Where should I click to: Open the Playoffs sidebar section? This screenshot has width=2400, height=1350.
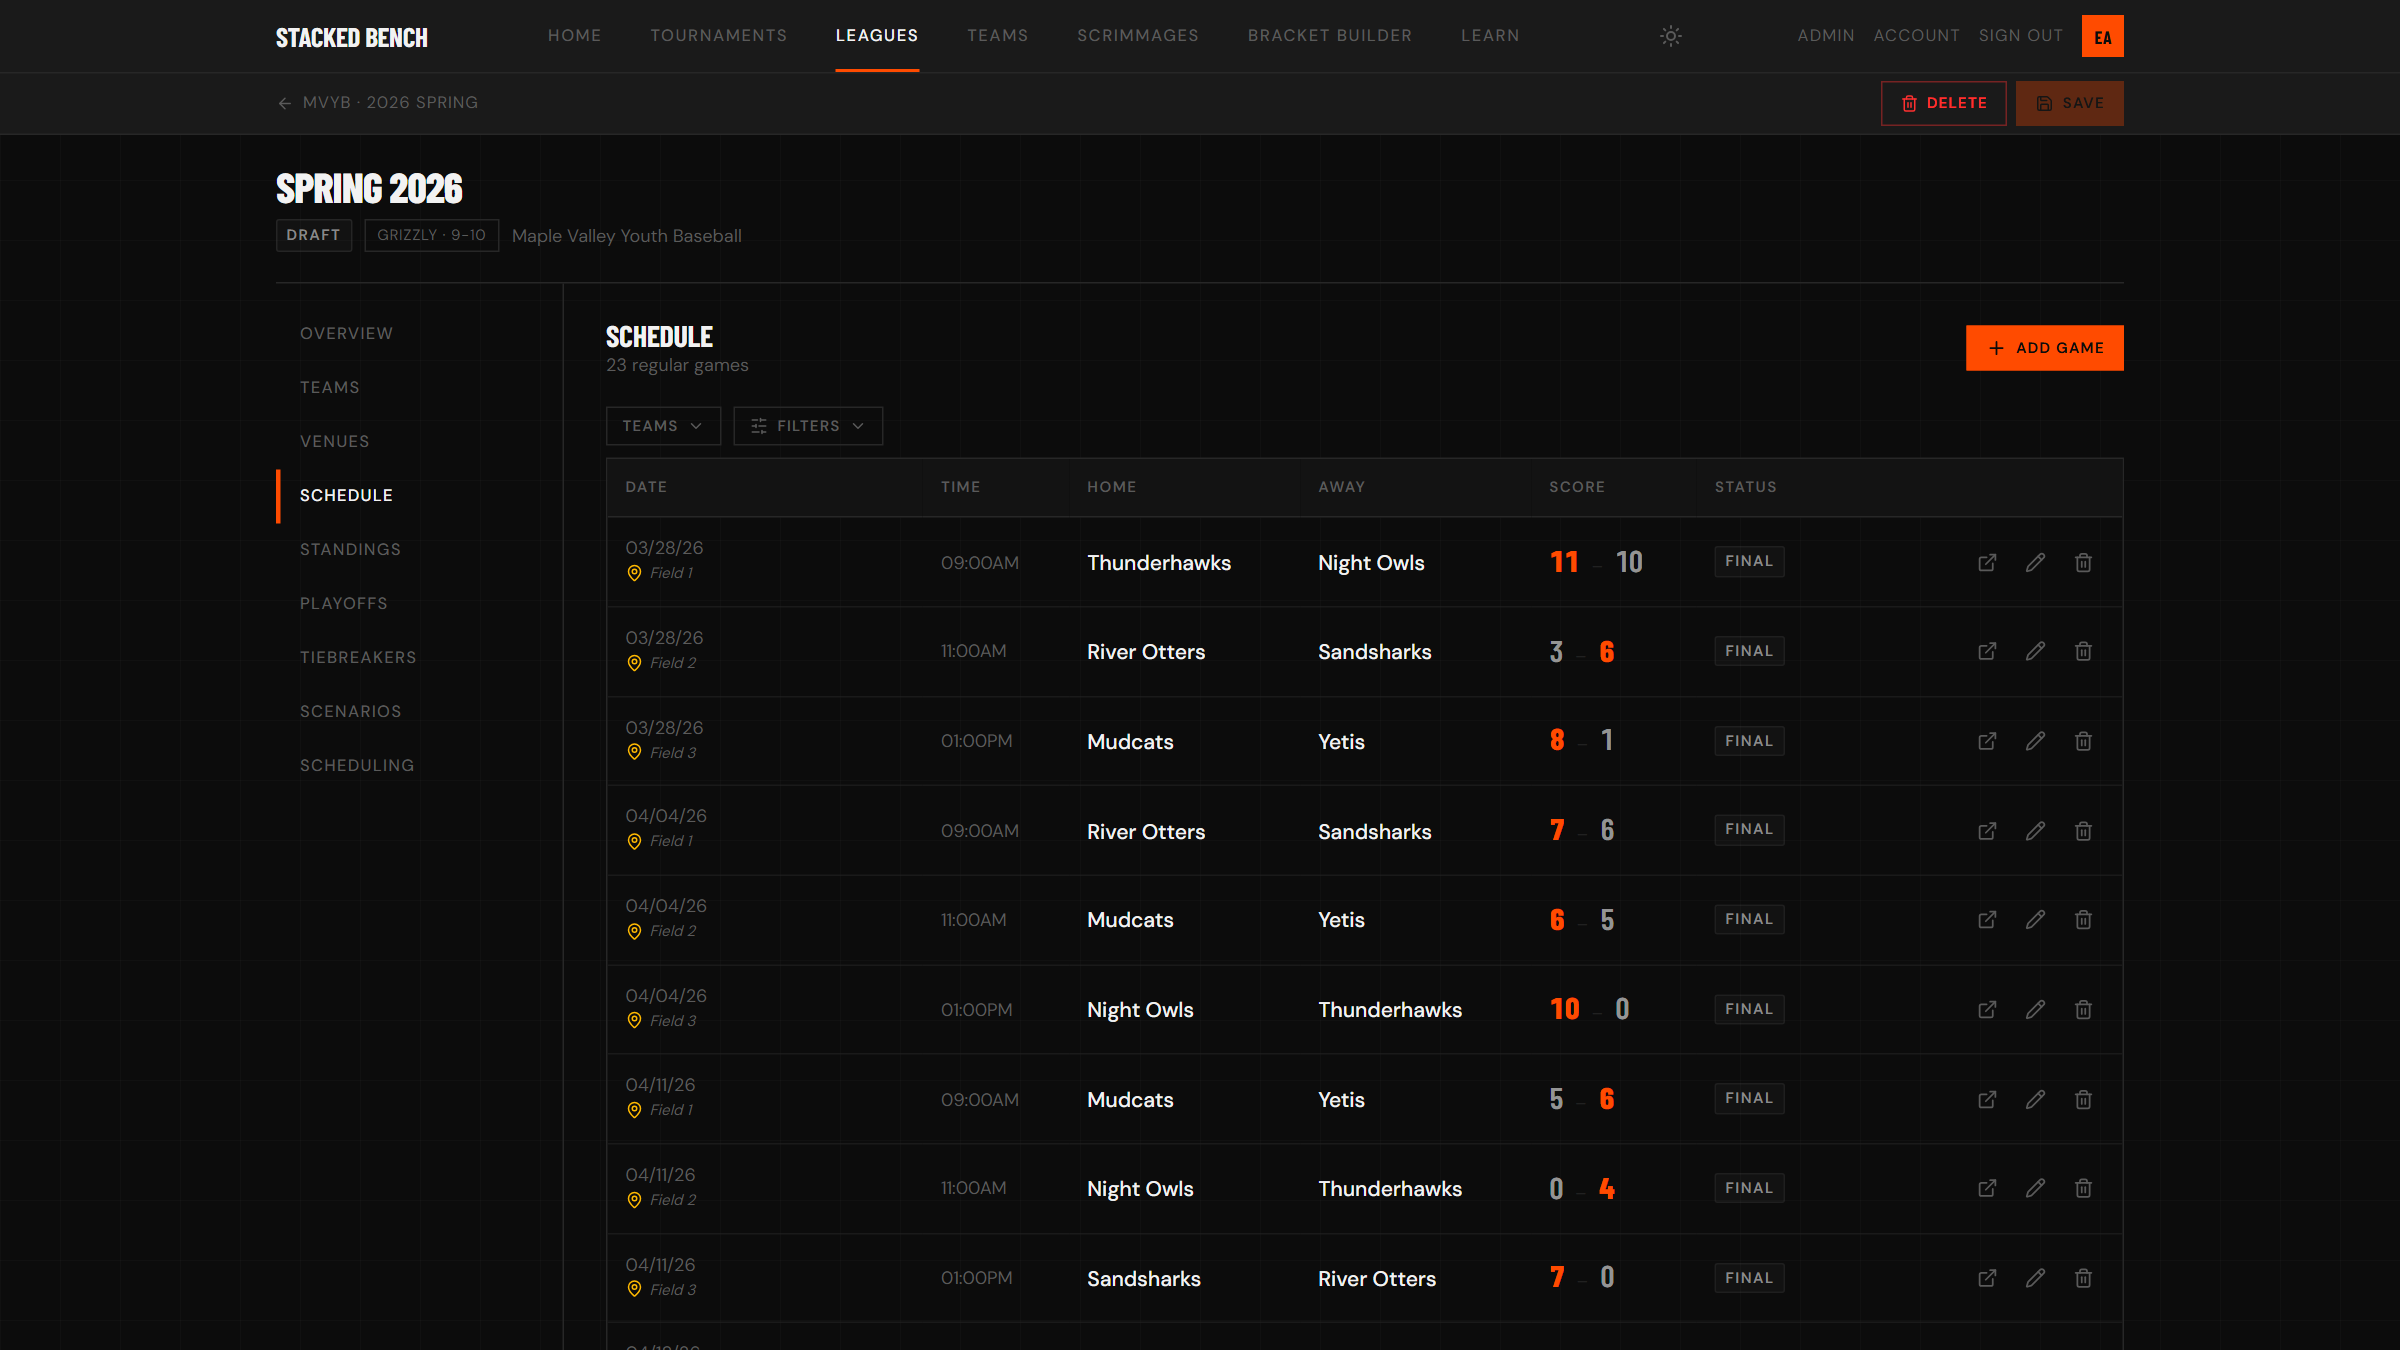tap(344, 603)
